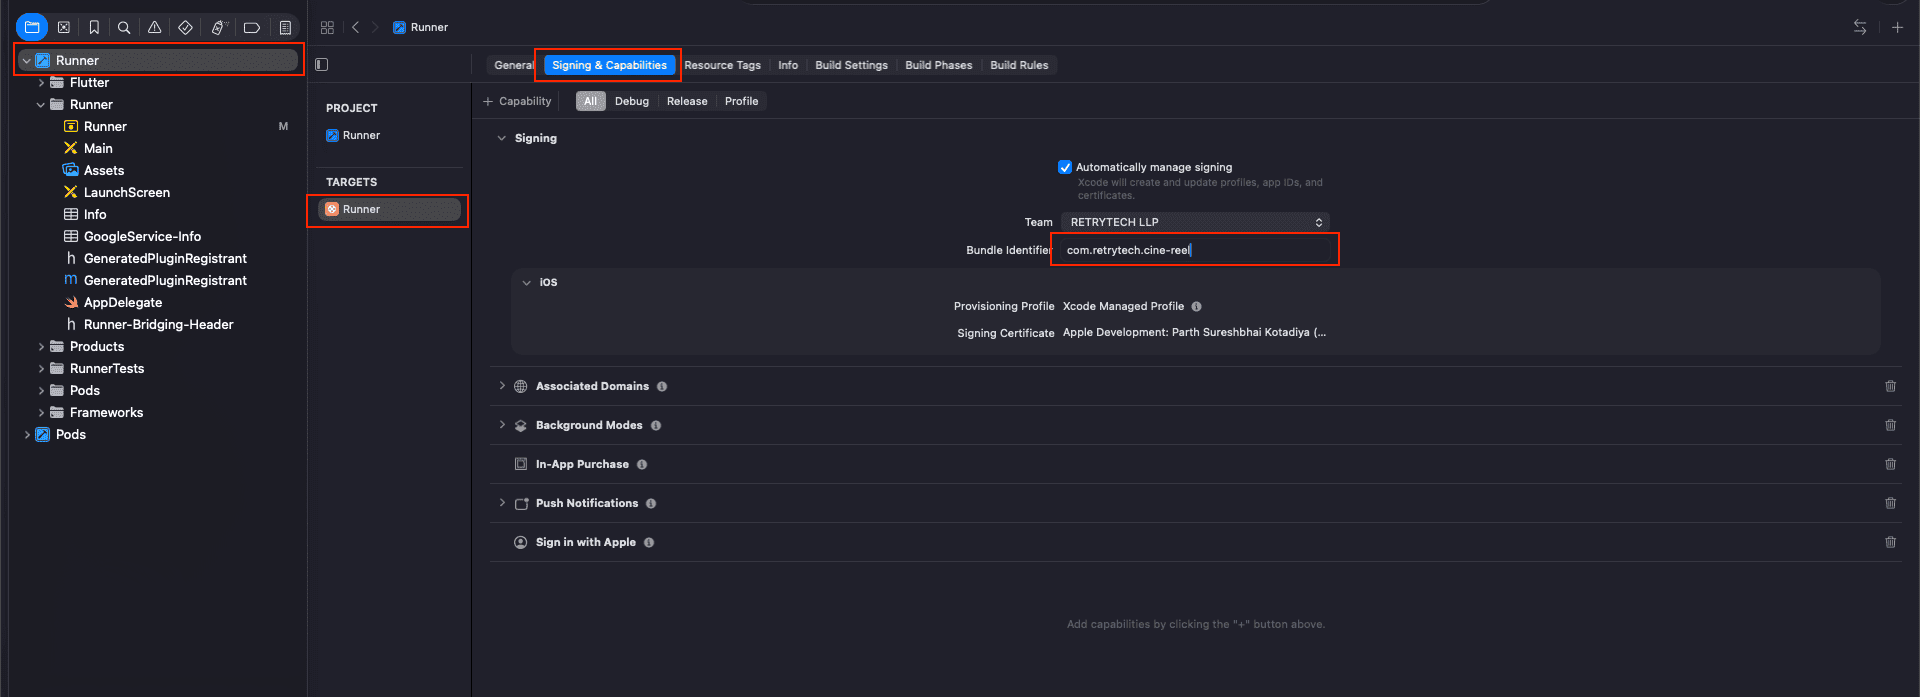Open the Test navigator

point(185,28)
